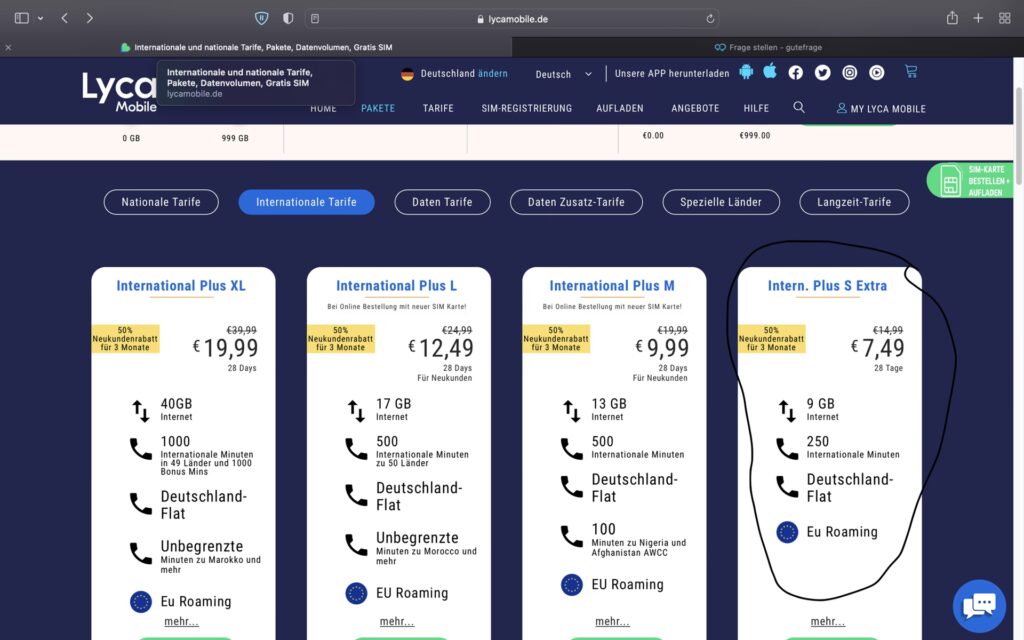Open the live chat bubble icon
This screenshot has width=1024, height=640.
click(978, 605)
